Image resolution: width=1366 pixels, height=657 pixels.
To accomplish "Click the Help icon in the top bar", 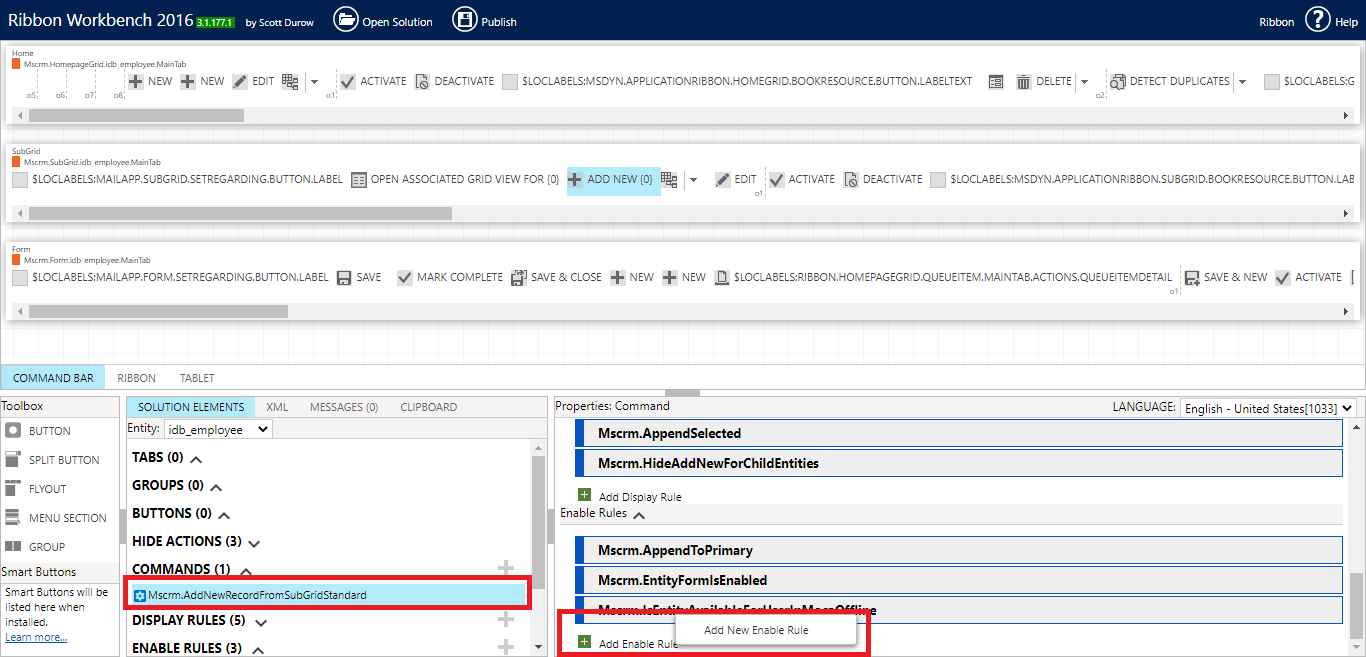I will (1317, 20).
